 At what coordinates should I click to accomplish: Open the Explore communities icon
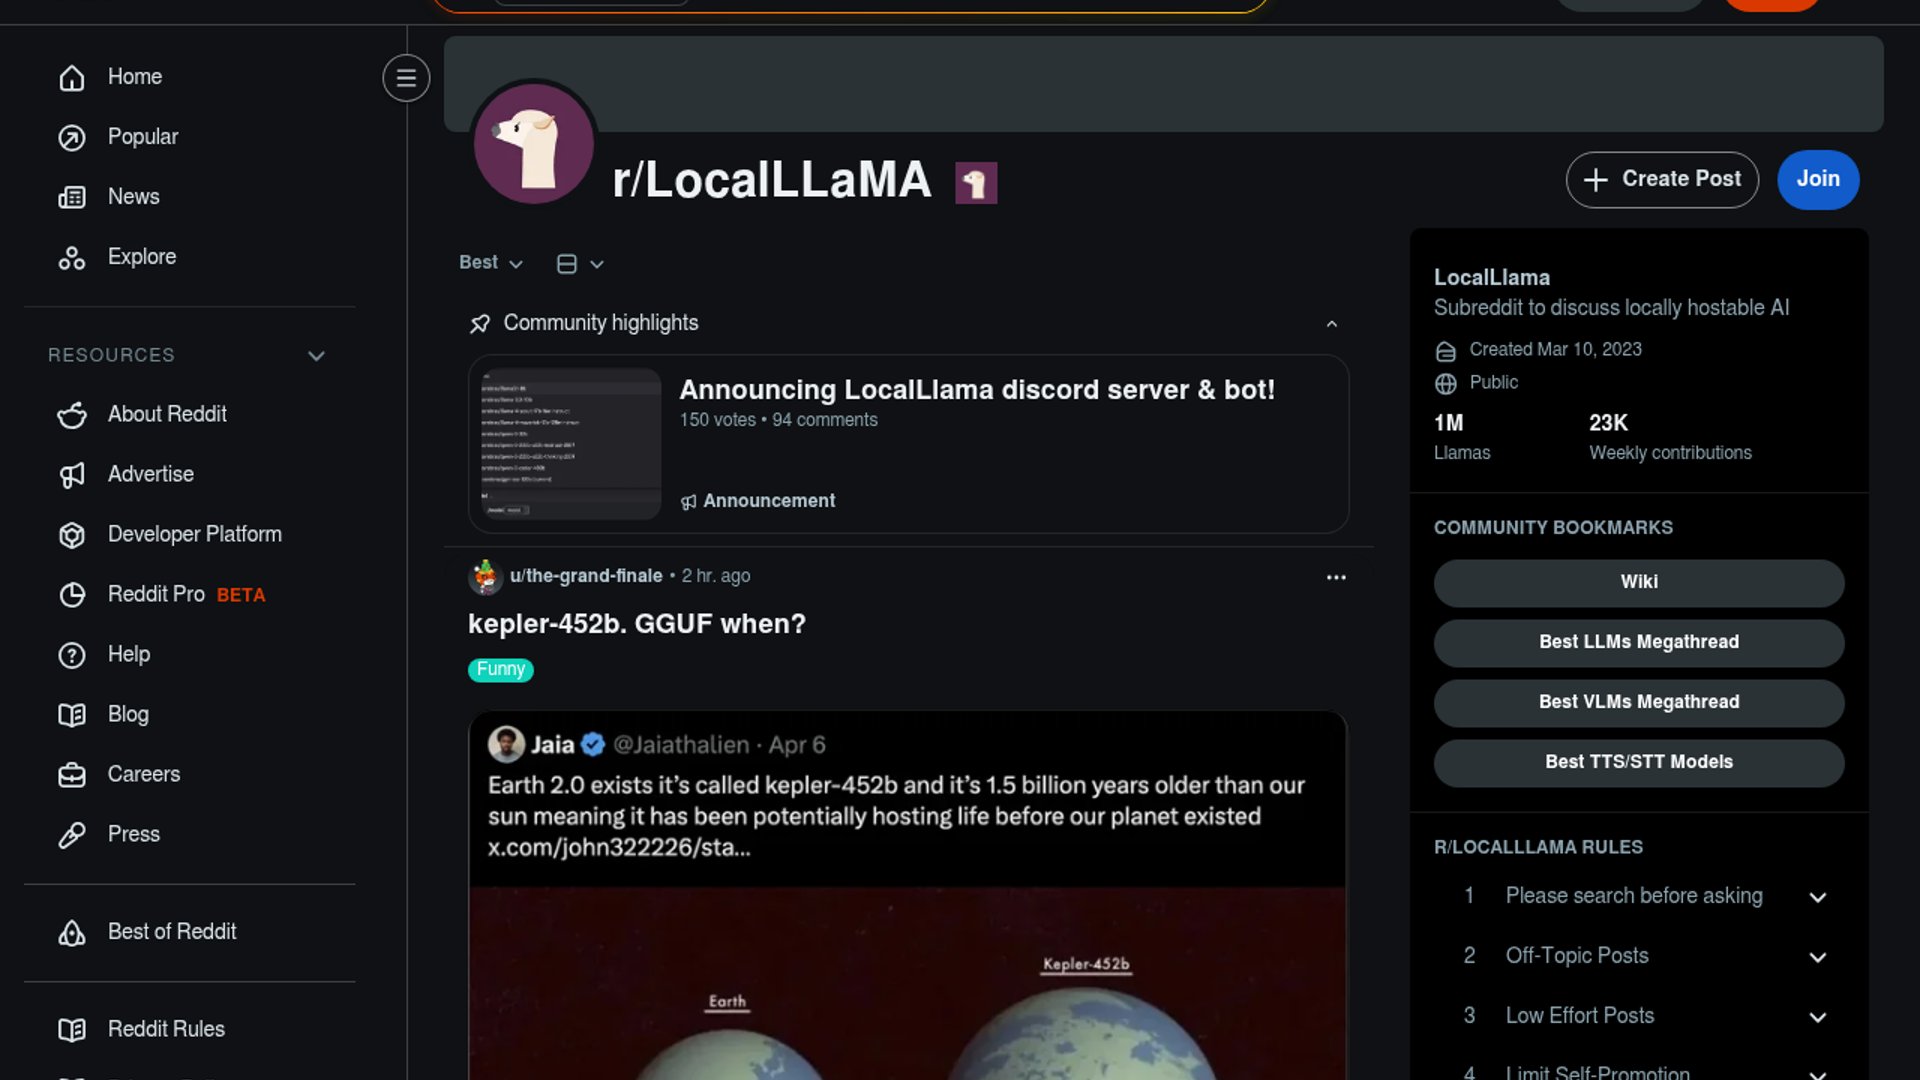click(x=72, y=257)
